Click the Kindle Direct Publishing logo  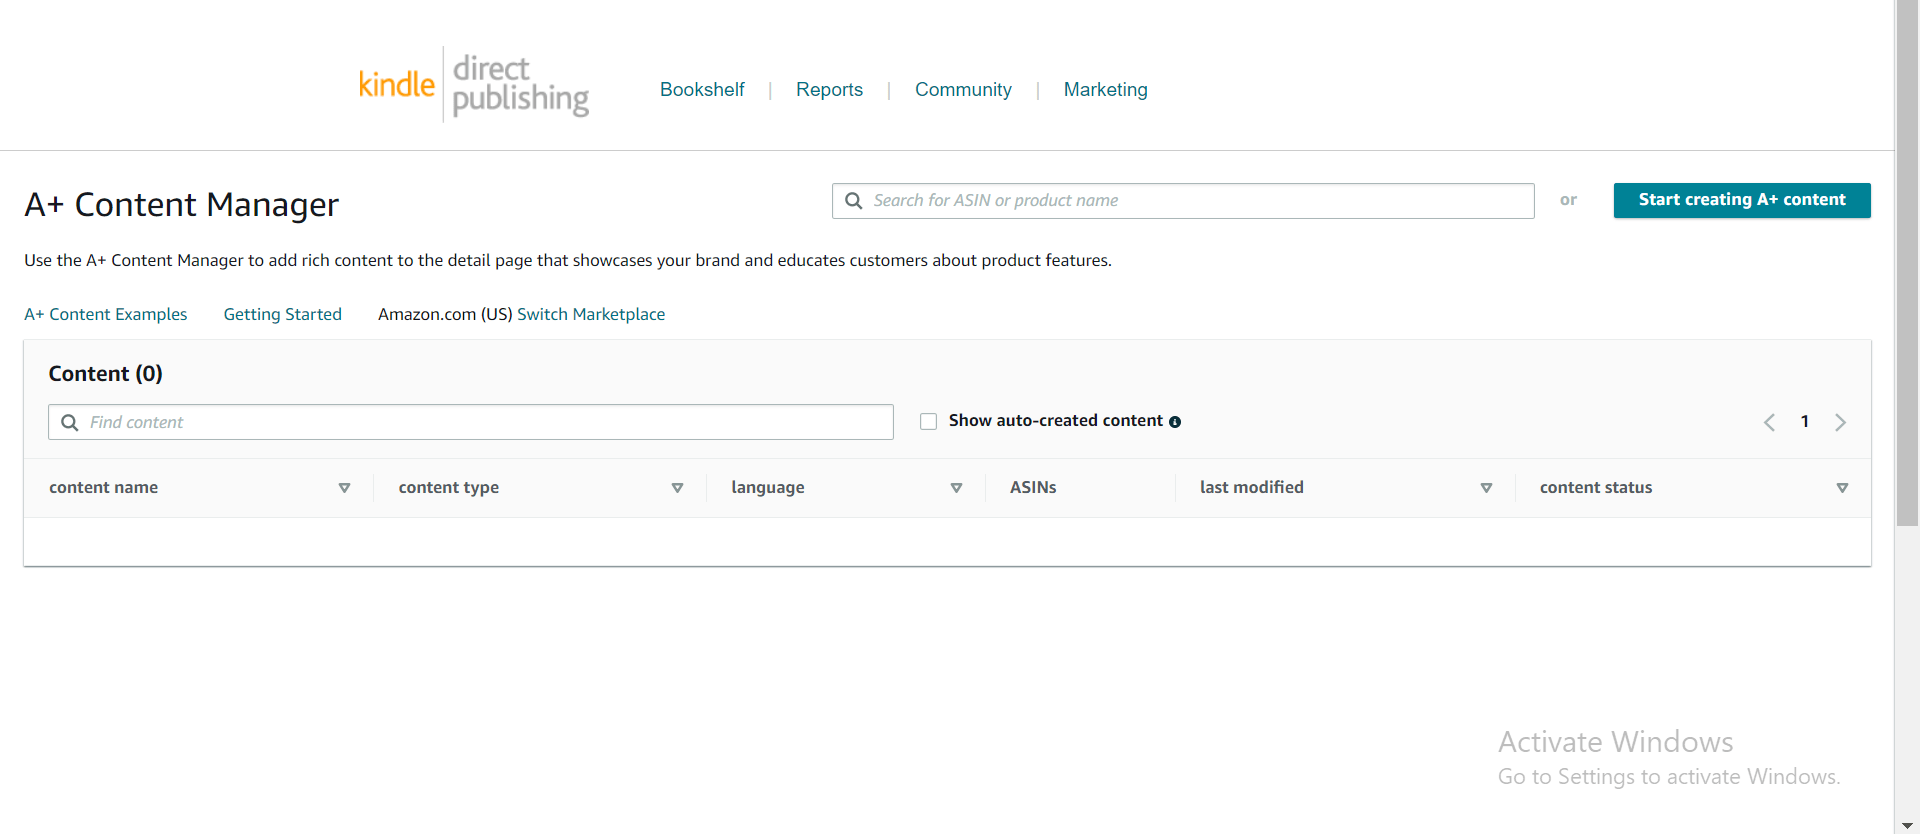pos(473,85)
